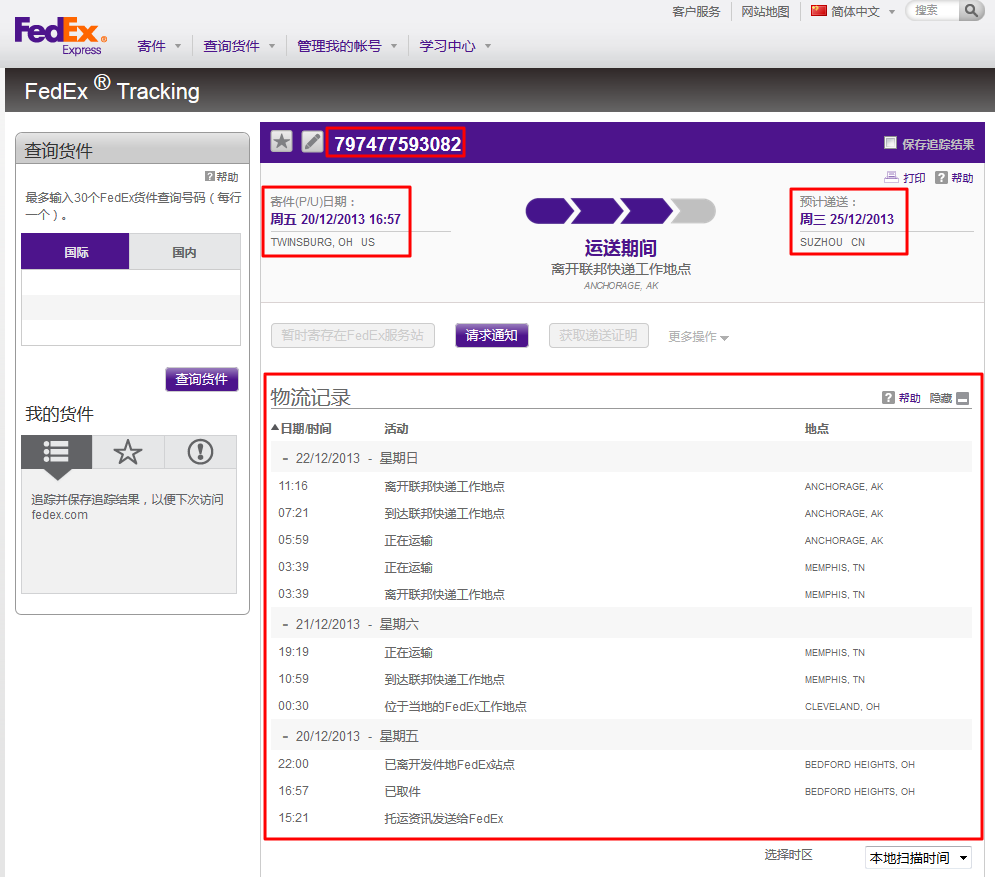Select the 国际 tab

click(x=76, y=252)
